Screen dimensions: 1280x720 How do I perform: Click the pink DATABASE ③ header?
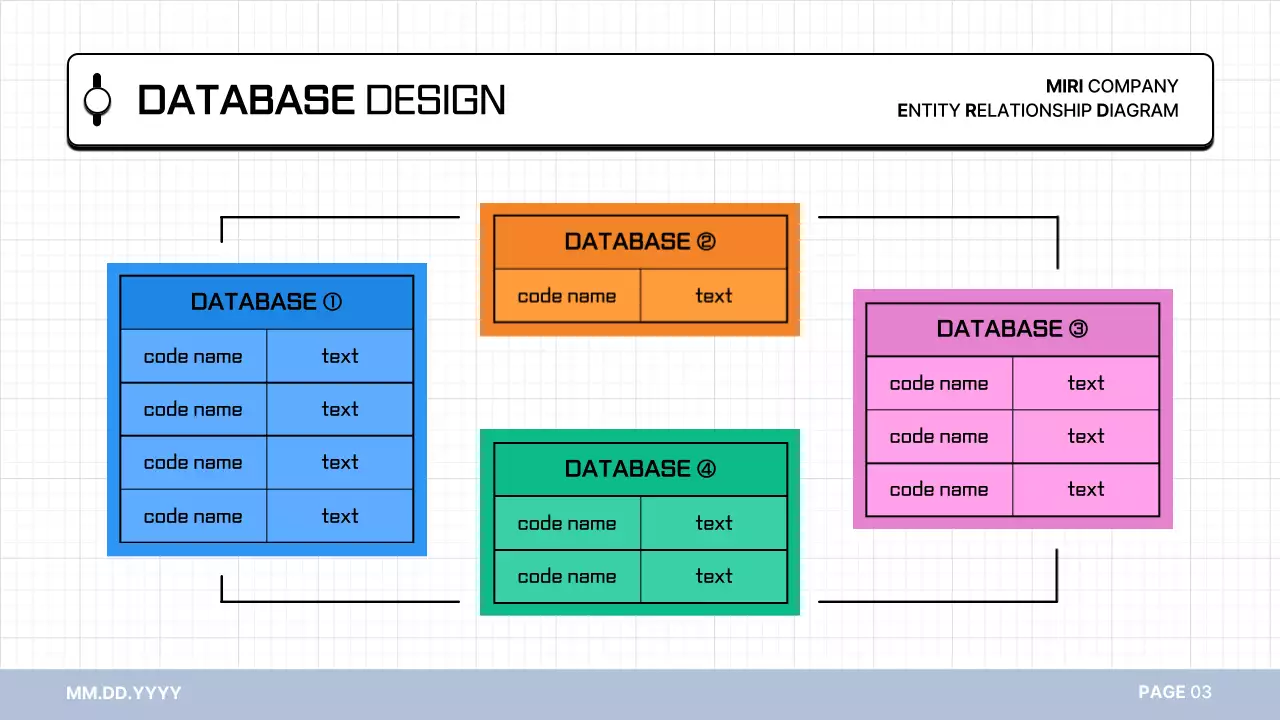click(x=1012, y=329)
